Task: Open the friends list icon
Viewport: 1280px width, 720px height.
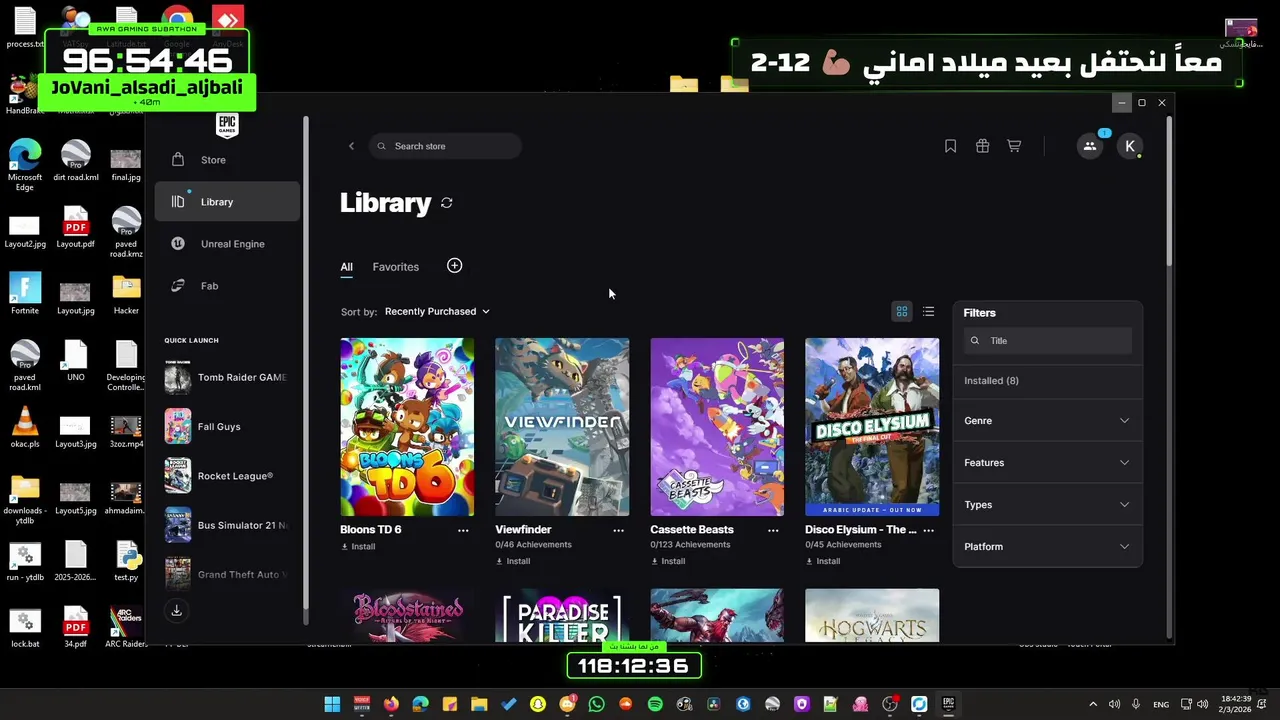Action: tap(1090, 146)
